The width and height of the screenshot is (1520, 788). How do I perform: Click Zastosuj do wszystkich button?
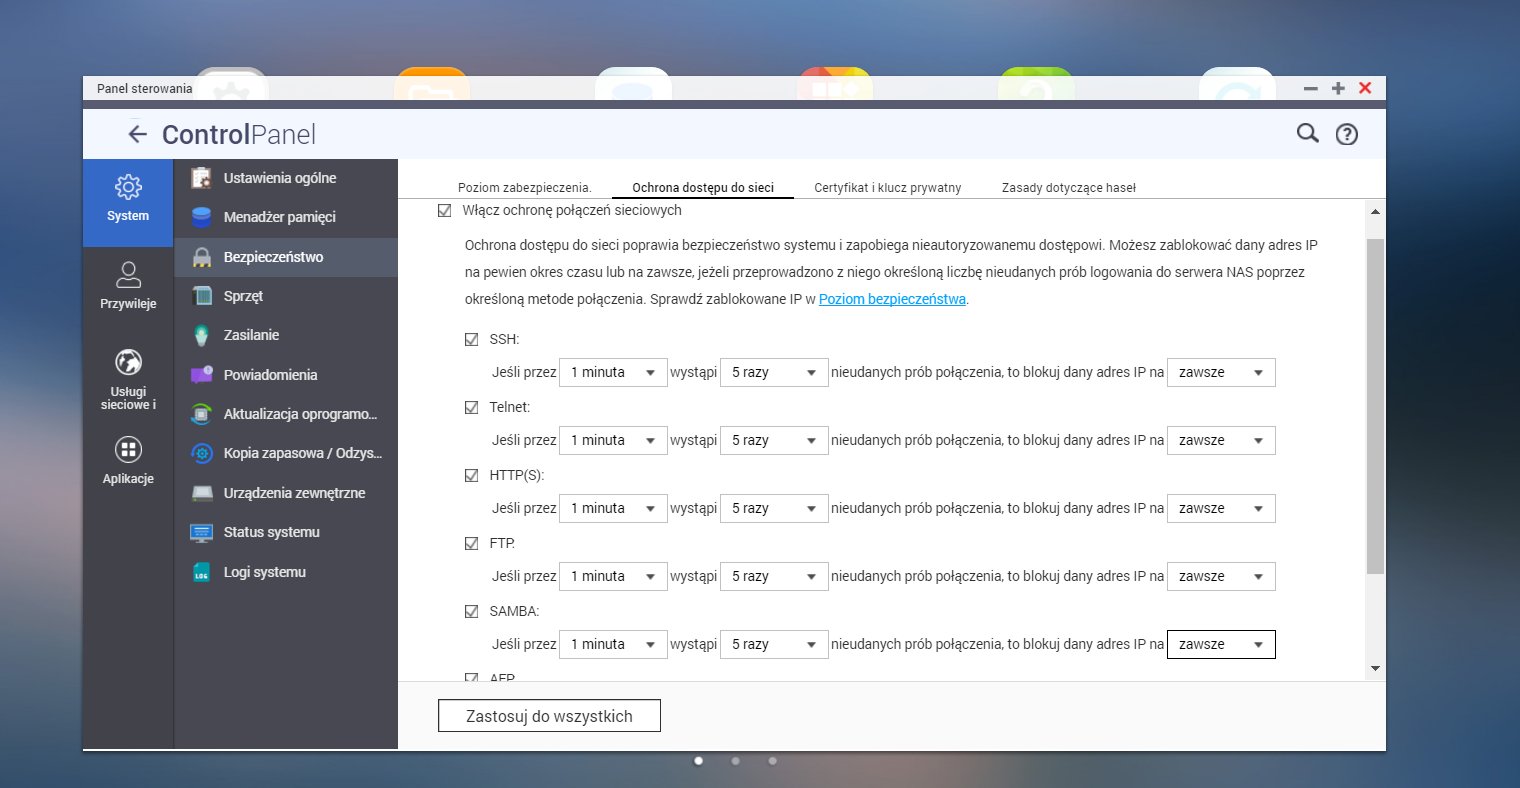coord(549,716)
